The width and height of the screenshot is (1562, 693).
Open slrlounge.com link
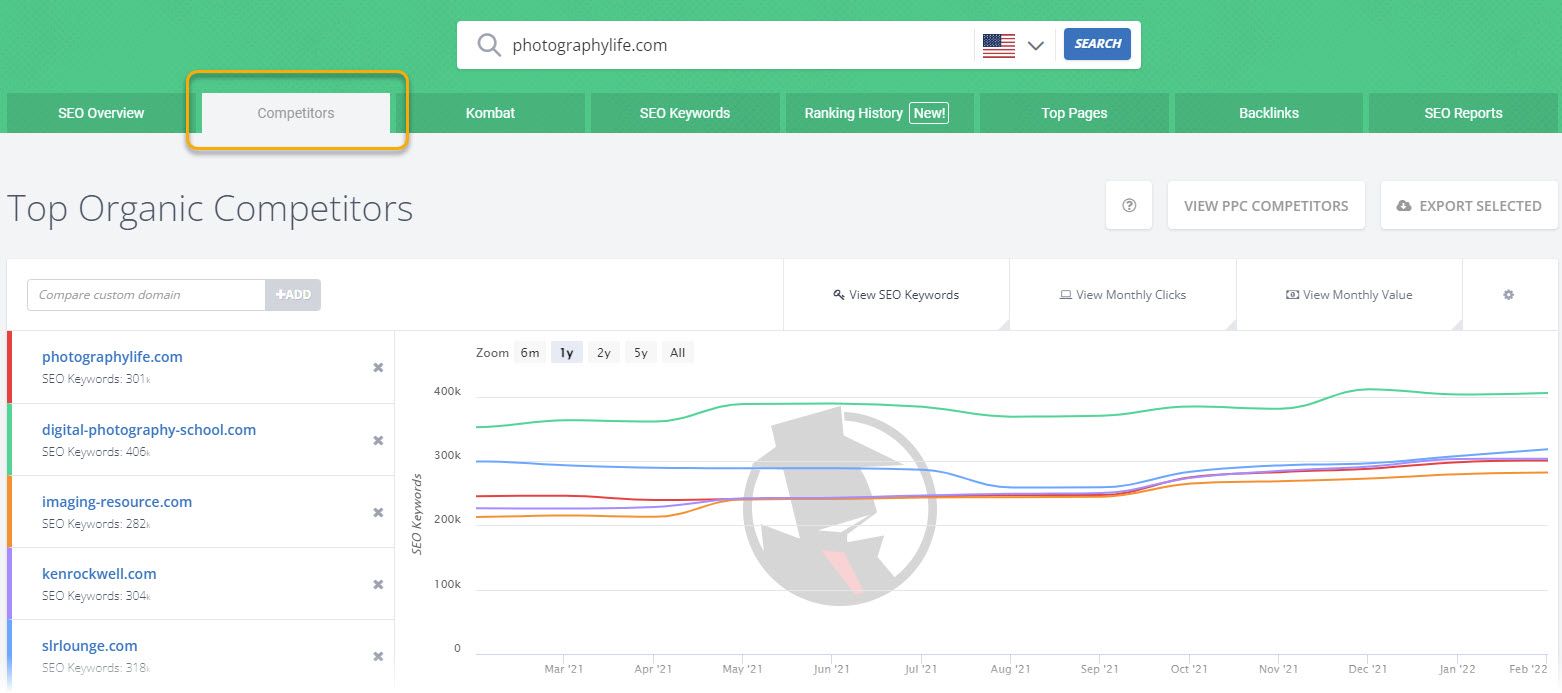click(x=90, y=646)
